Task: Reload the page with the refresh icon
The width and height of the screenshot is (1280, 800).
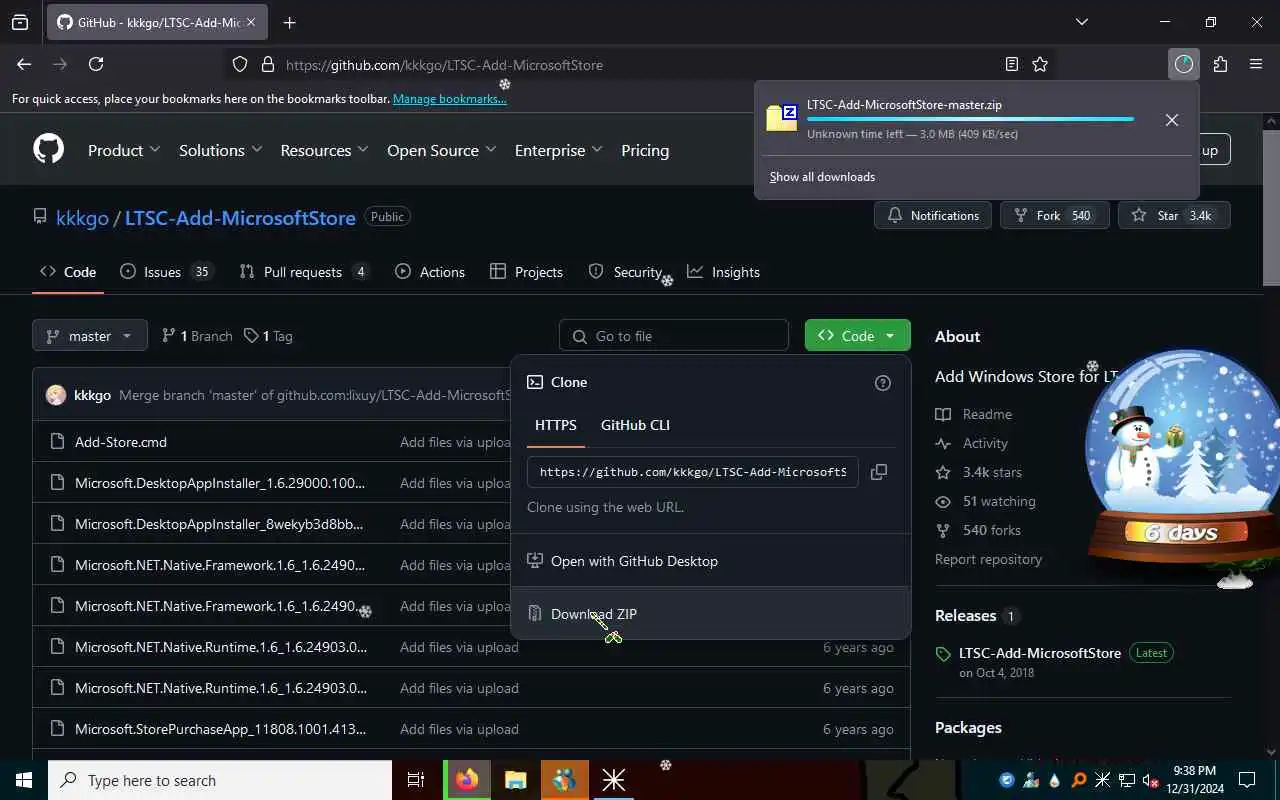Action: (x=96, y=64)
